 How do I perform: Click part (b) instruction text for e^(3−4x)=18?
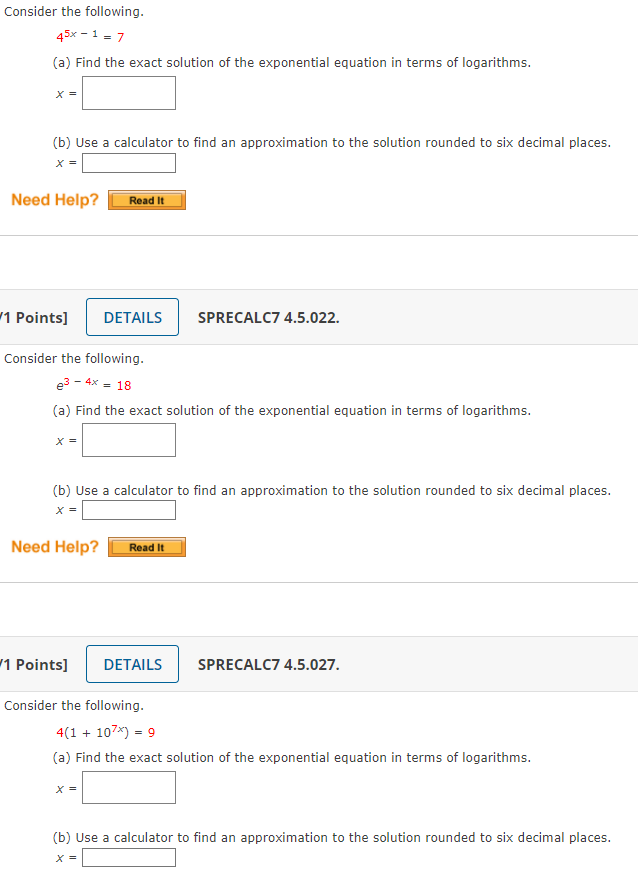(331, 490)
